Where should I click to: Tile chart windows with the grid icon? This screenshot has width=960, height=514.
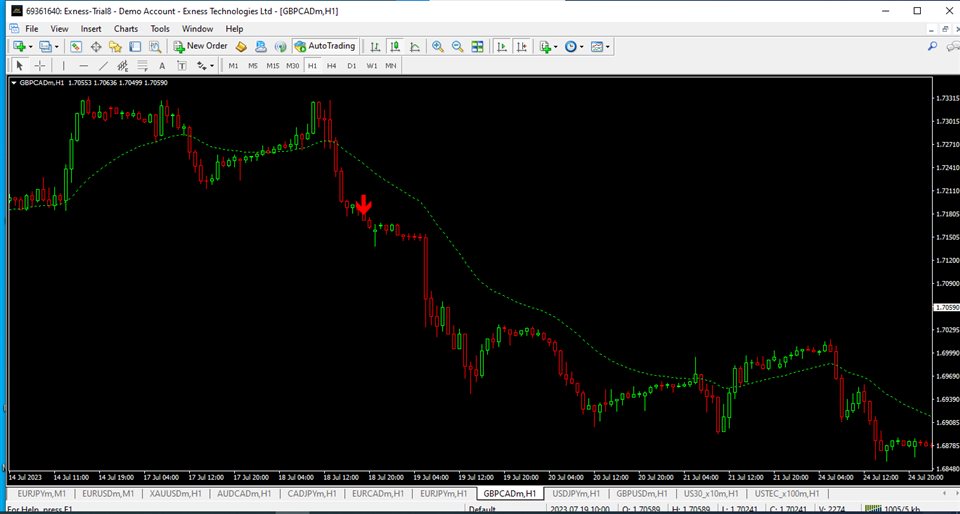pos(477,47)
